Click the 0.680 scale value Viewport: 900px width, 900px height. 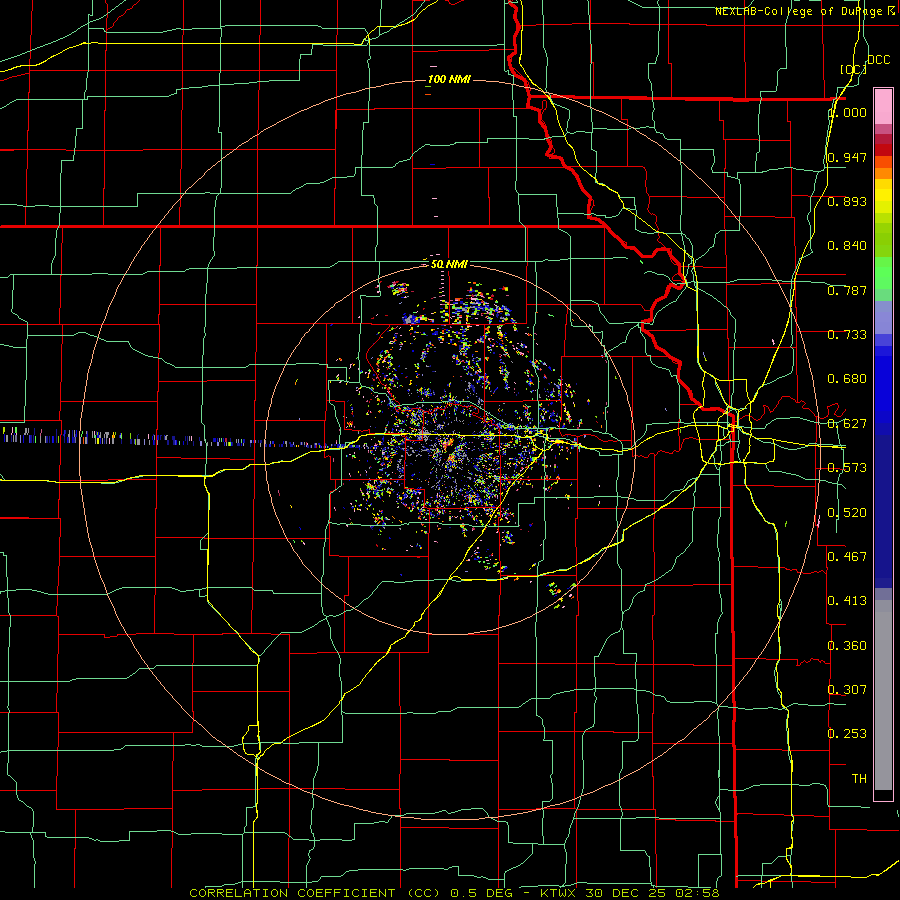point(847,379)
